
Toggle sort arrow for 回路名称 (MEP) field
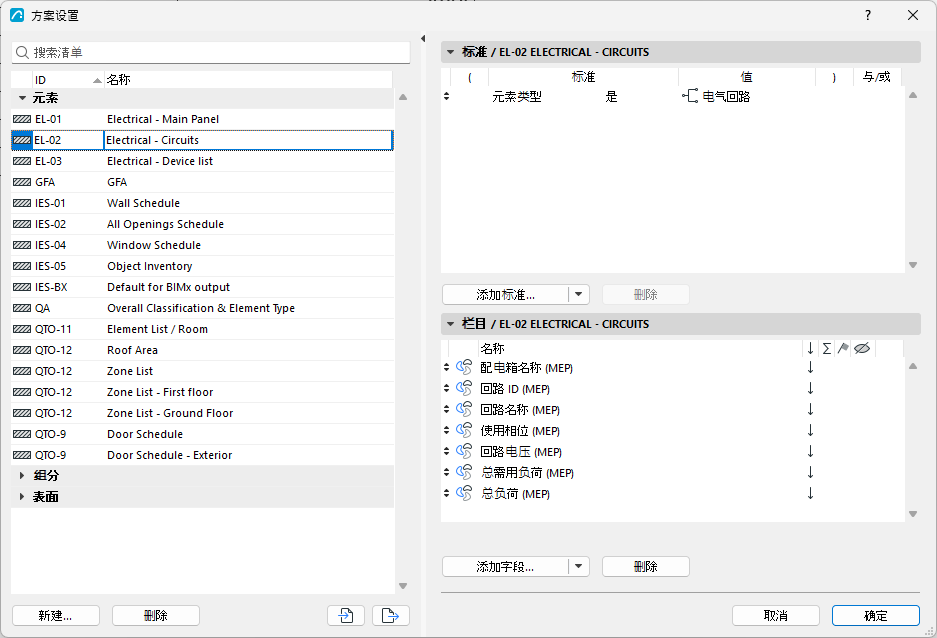point(810,409)
